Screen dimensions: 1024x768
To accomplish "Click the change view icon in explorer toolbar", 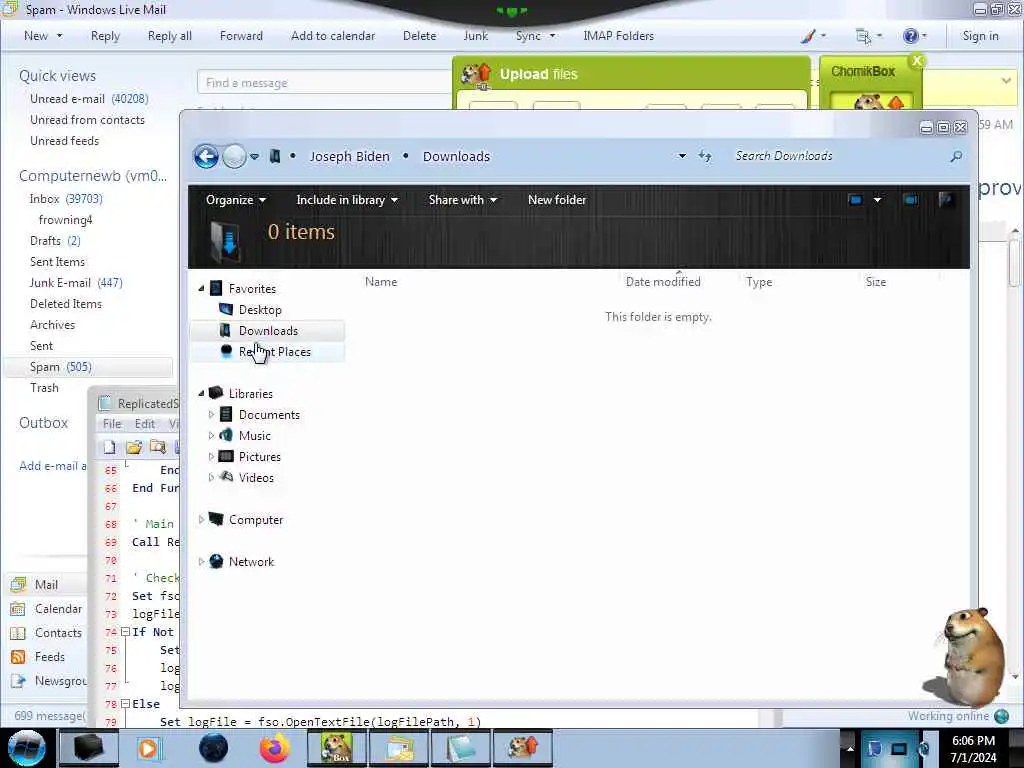I will (x=855, y=200).
